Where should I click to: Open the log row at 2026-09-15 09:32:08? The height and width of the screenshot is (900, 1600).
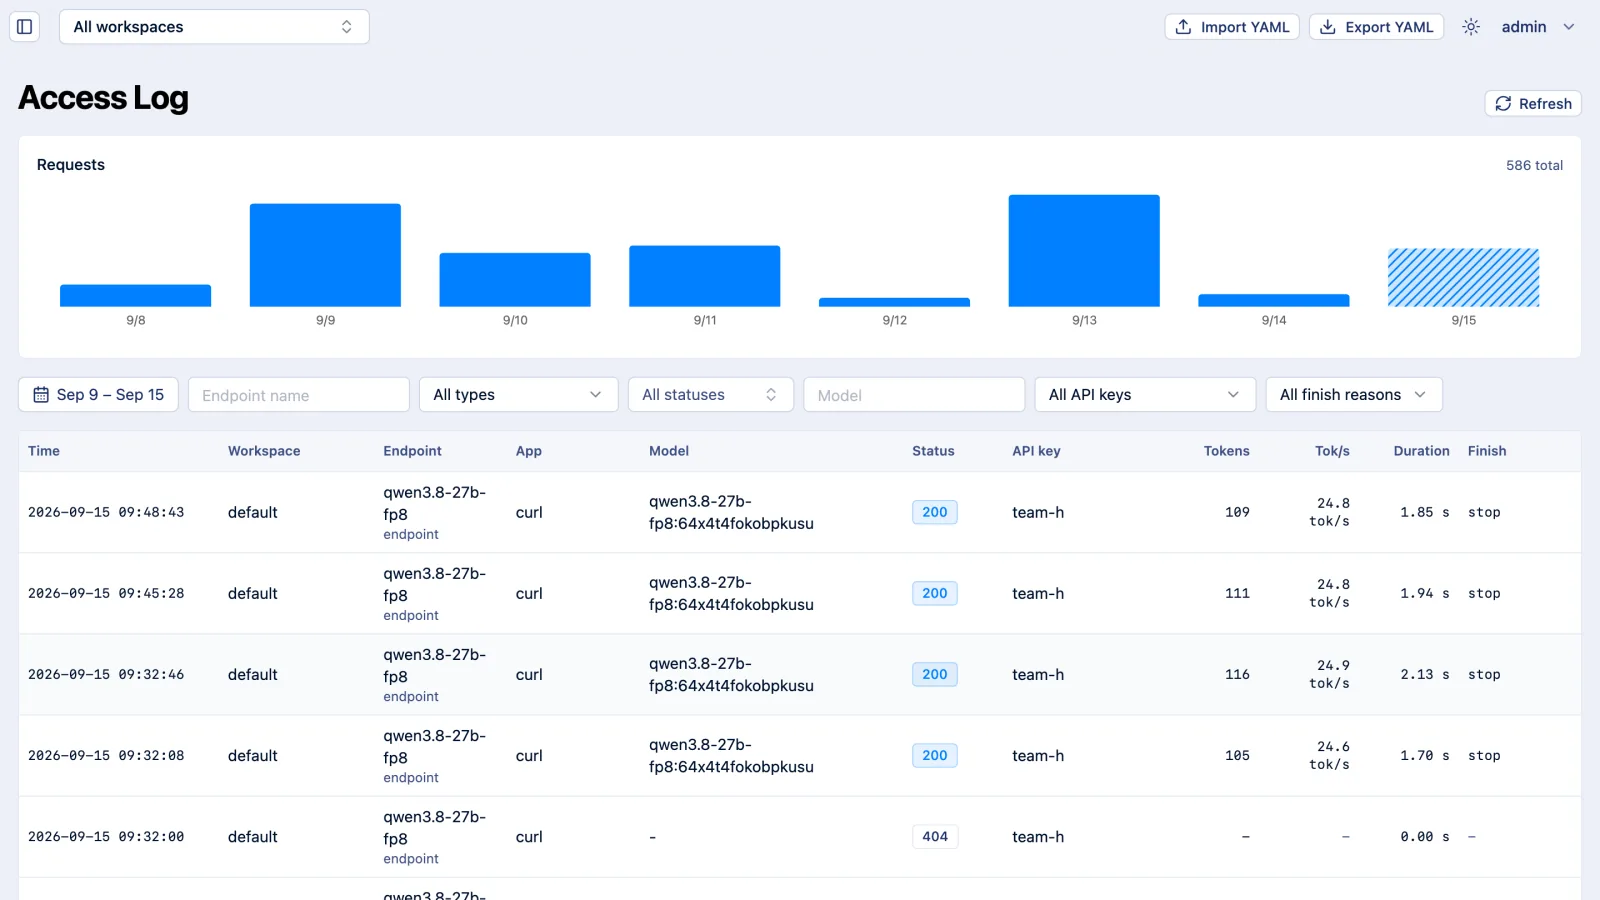(x=800, y=755)
